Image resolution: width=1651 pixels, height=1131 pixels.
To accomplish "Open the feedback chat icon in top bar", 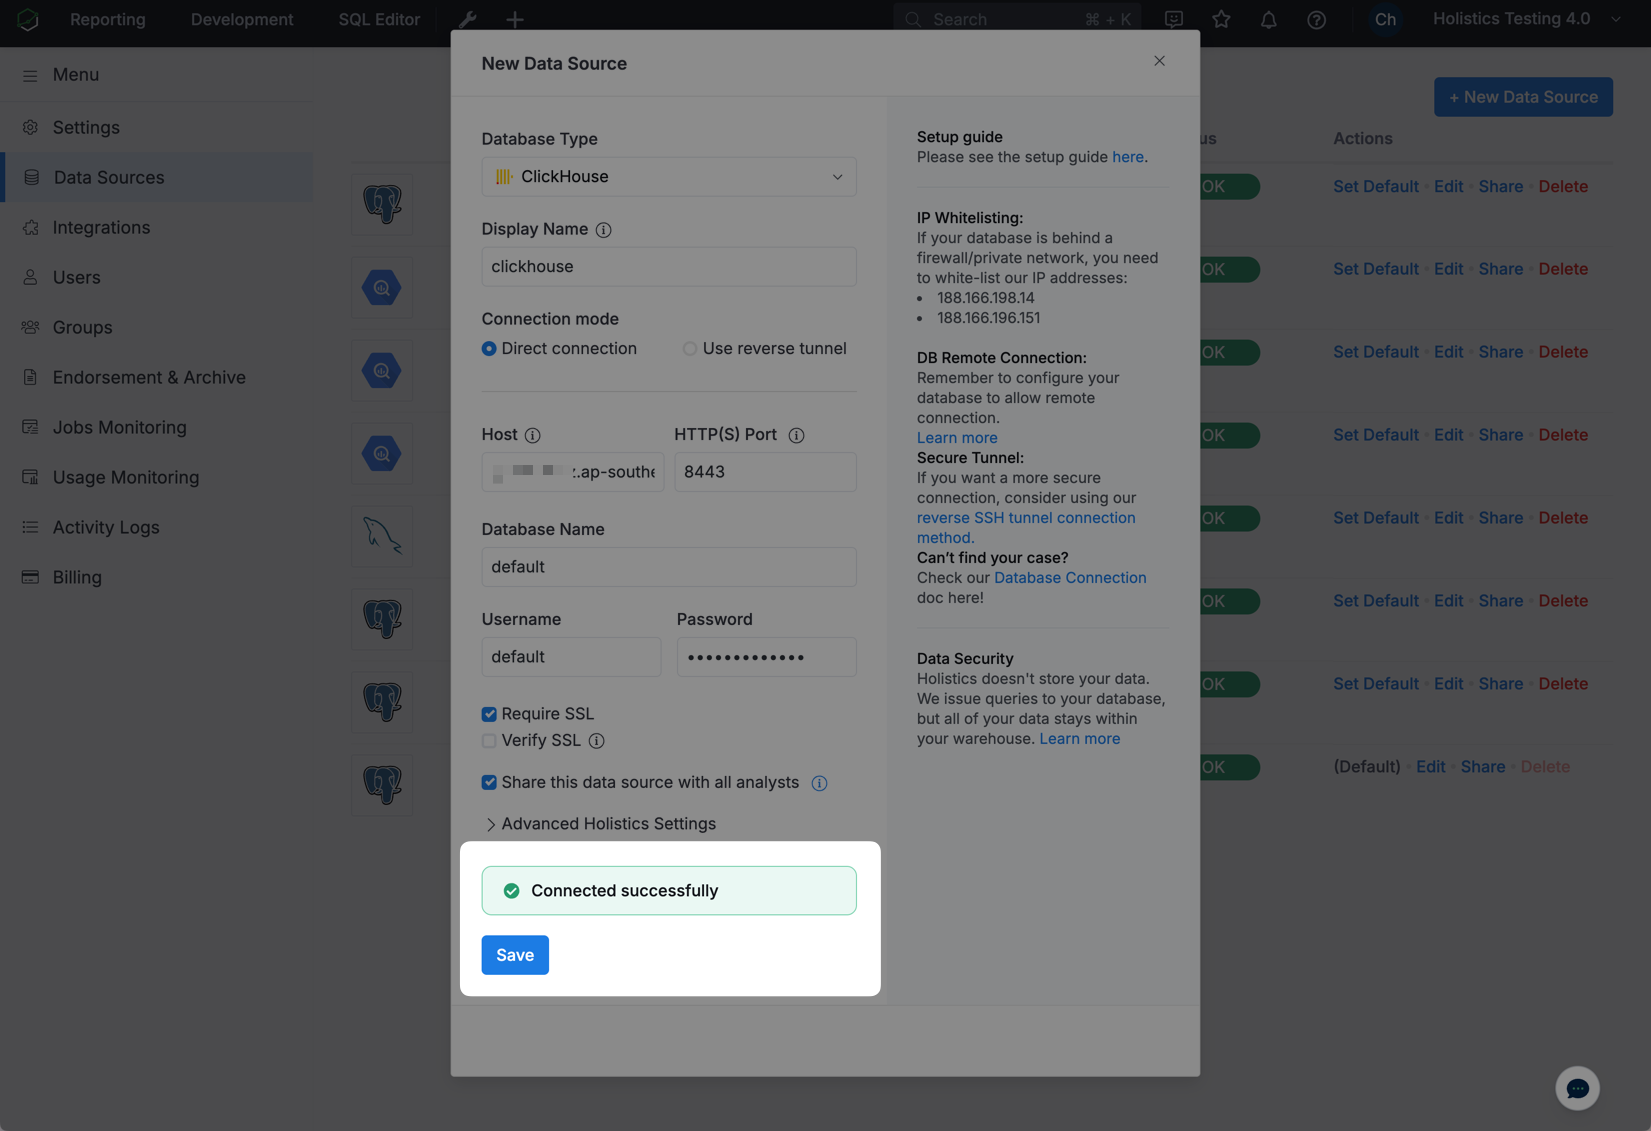I will pos(1173,19).
